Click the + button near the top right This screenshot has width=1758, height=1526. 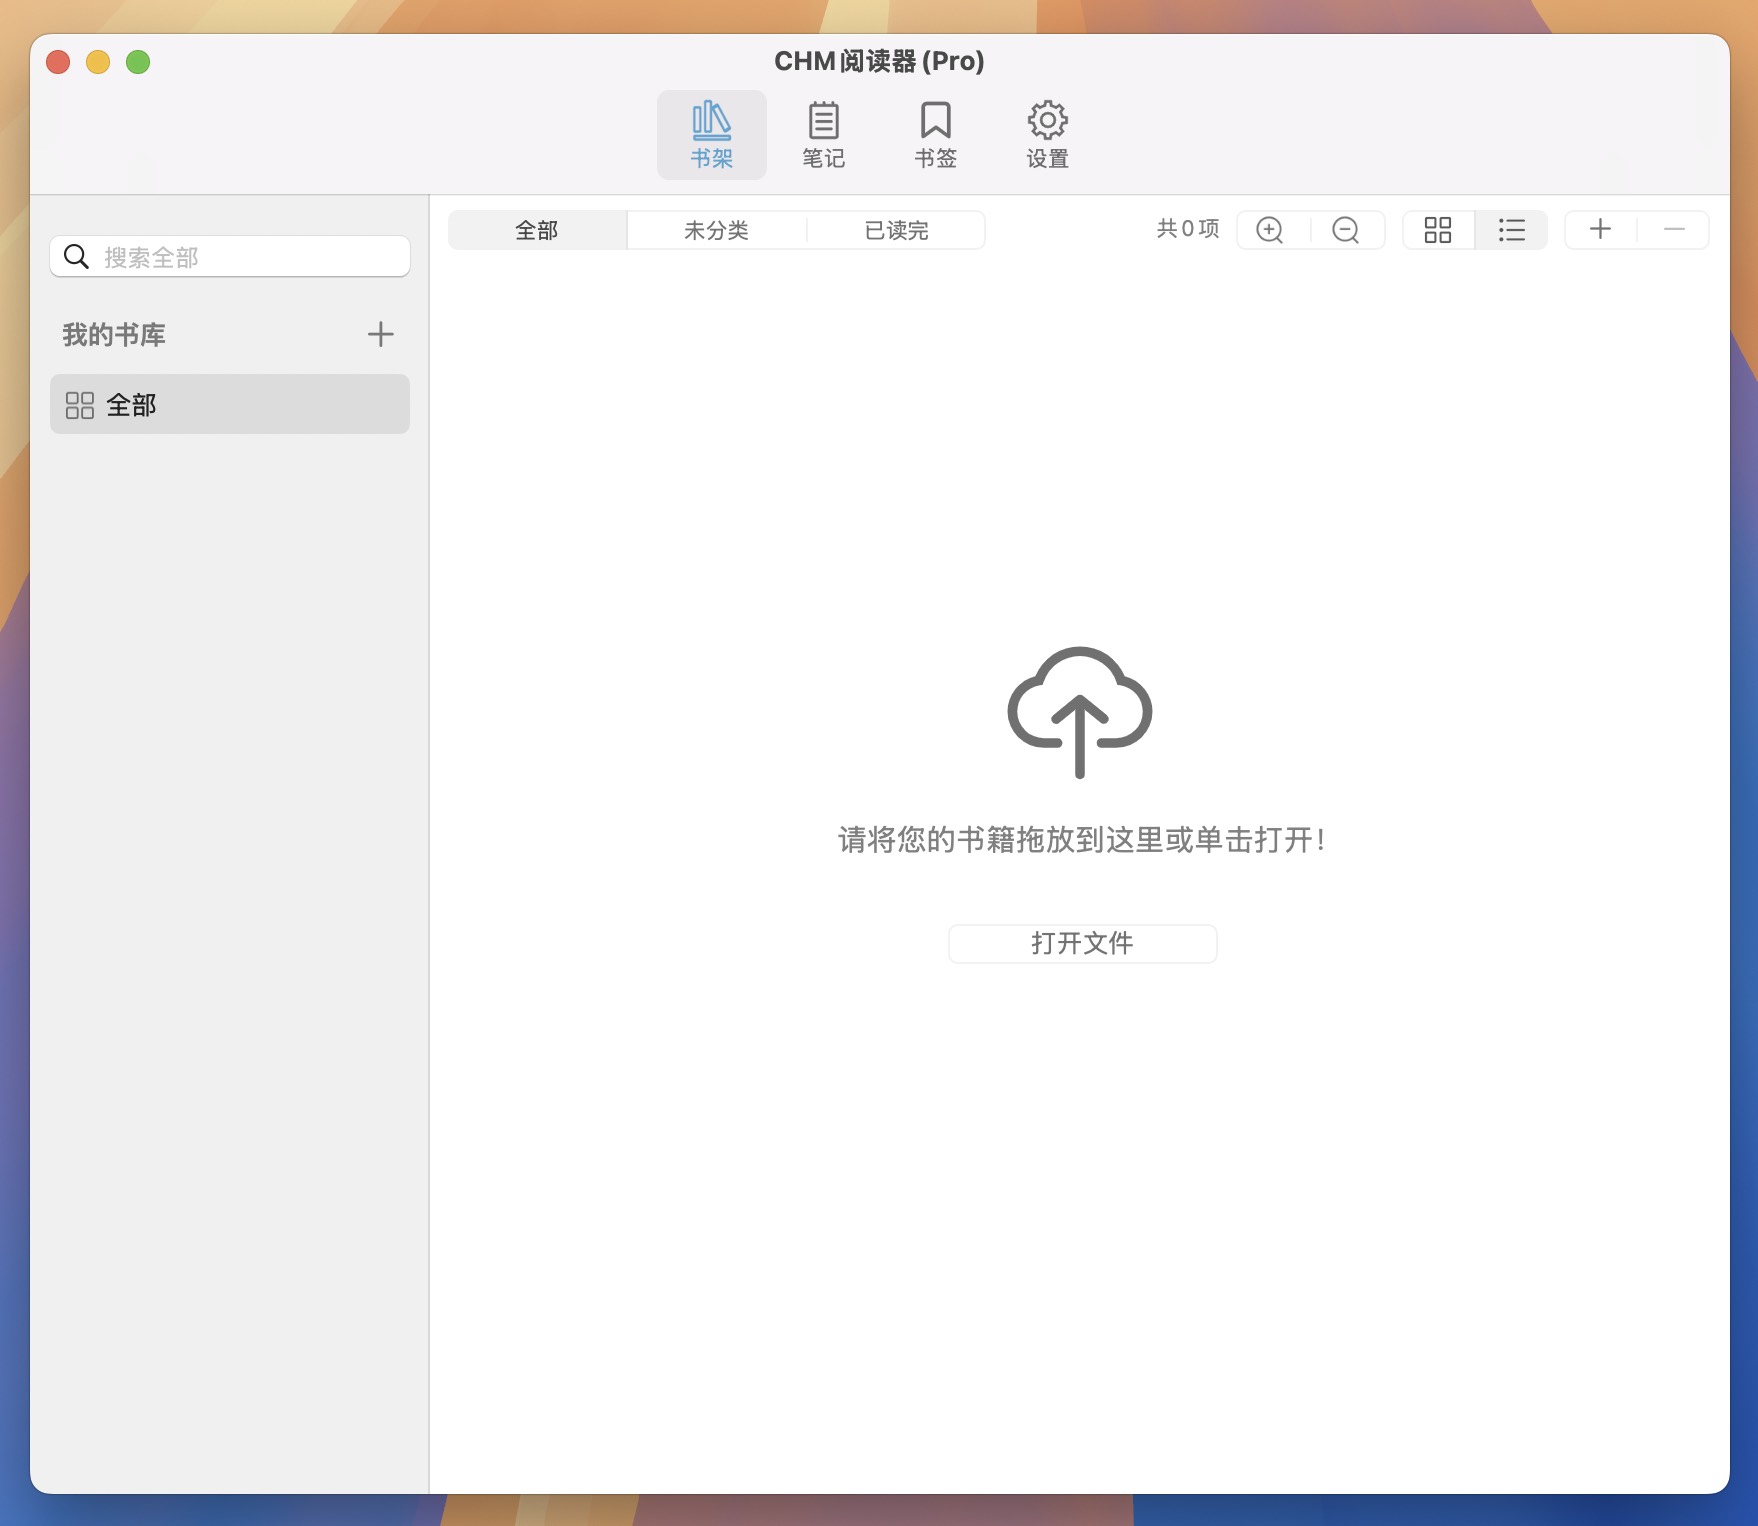(1599, 230)
